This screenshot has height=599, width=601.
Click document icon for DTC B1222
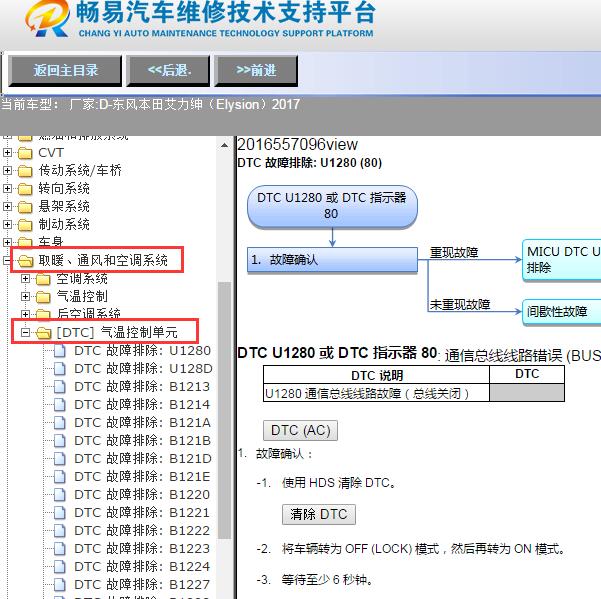(60, 531)
